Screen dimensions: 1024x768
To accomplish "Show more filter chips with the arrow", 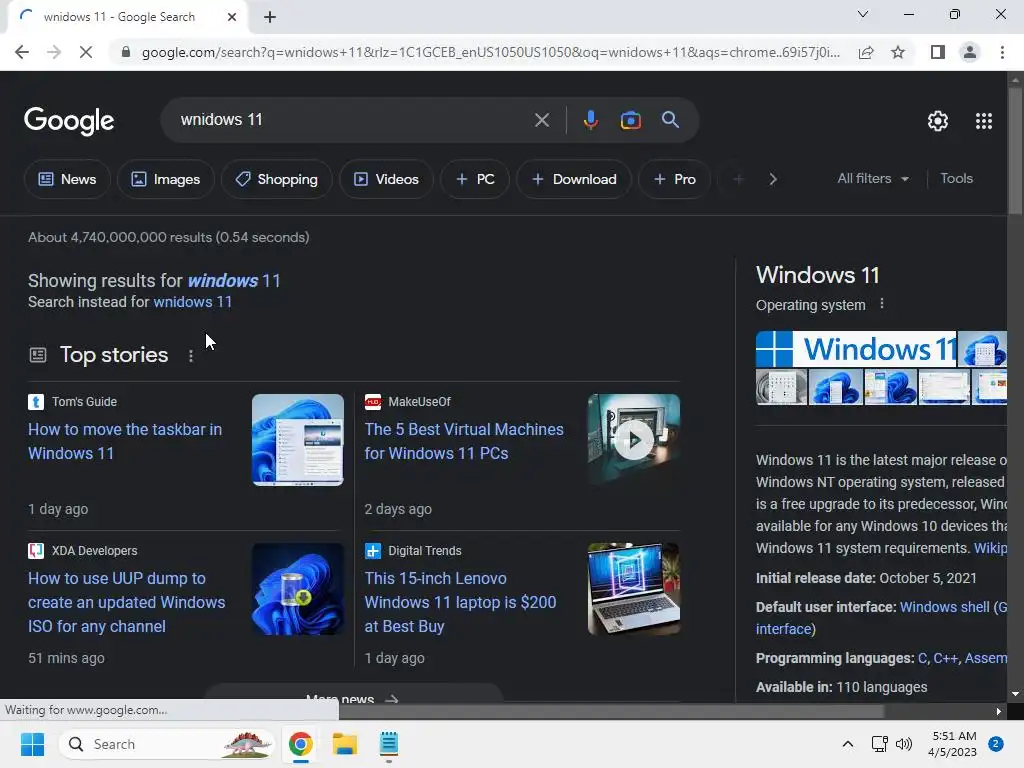I will tap(773, 179).
